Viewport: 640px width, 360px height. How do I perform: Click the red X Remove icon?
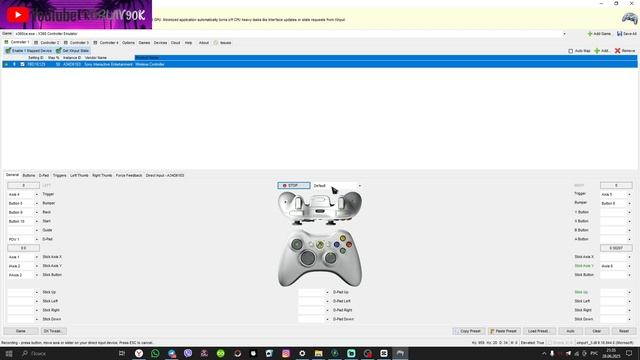click(x=618, y=51)
